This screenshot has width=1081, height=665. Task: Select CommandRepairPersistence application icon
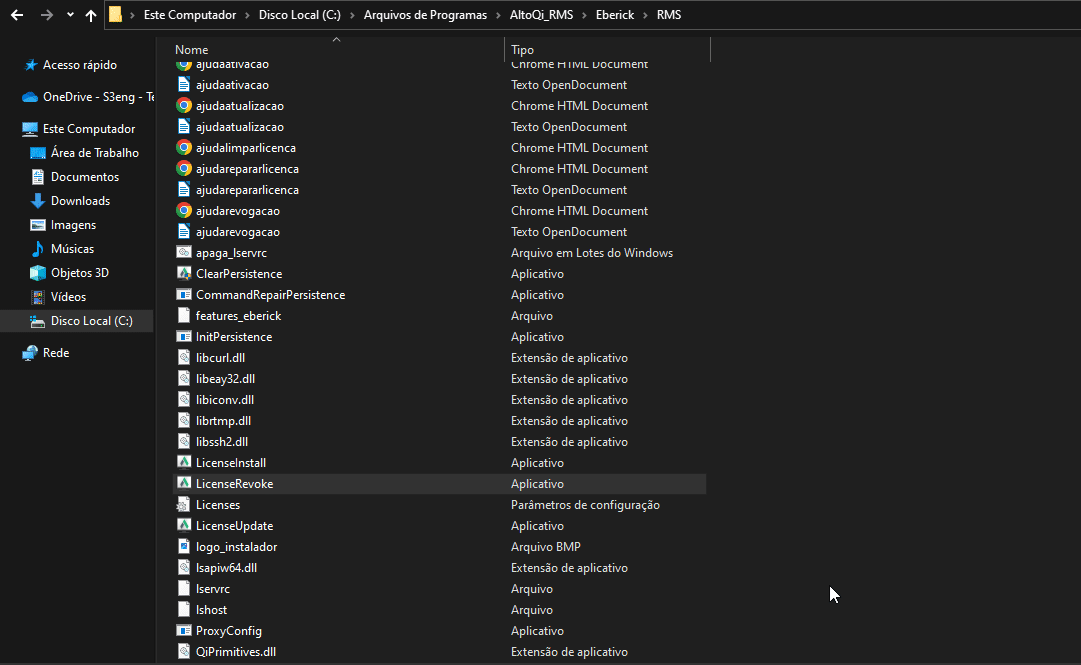(x=183, y=295)
